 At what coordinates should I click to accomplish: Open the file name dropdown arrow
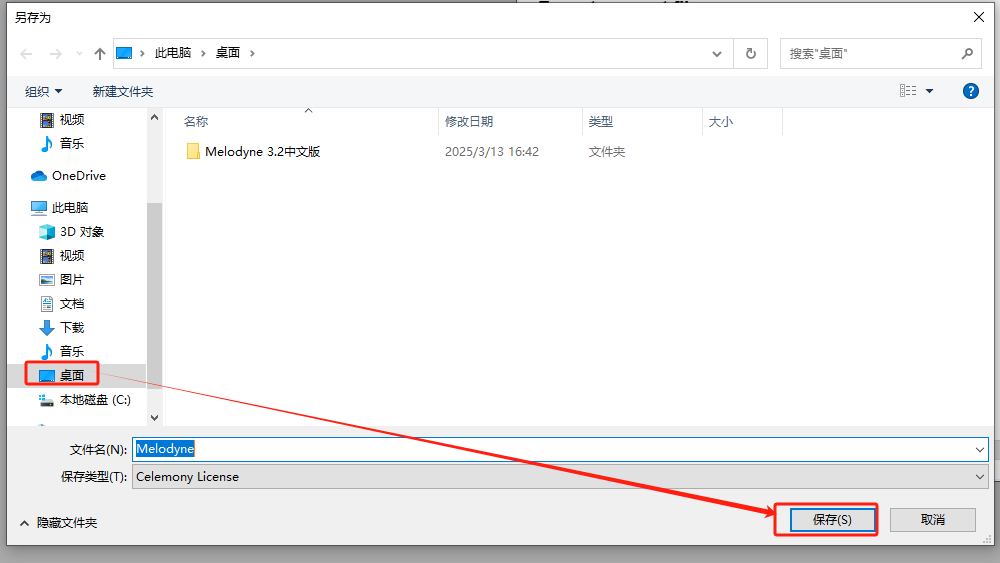(980, 450)
